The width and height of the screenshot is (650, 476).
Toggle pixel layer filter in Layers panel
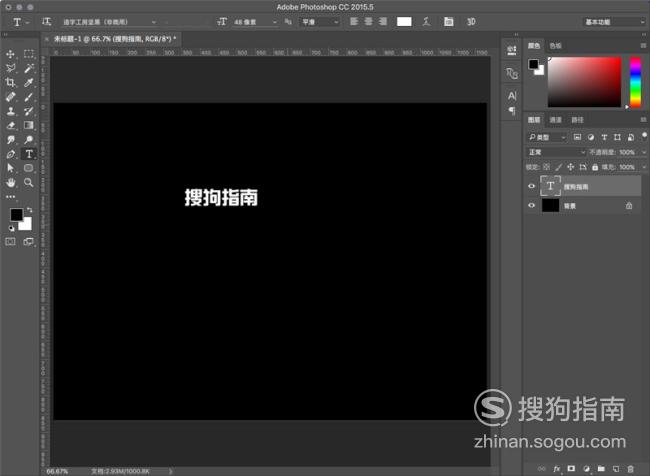(577, 137)
